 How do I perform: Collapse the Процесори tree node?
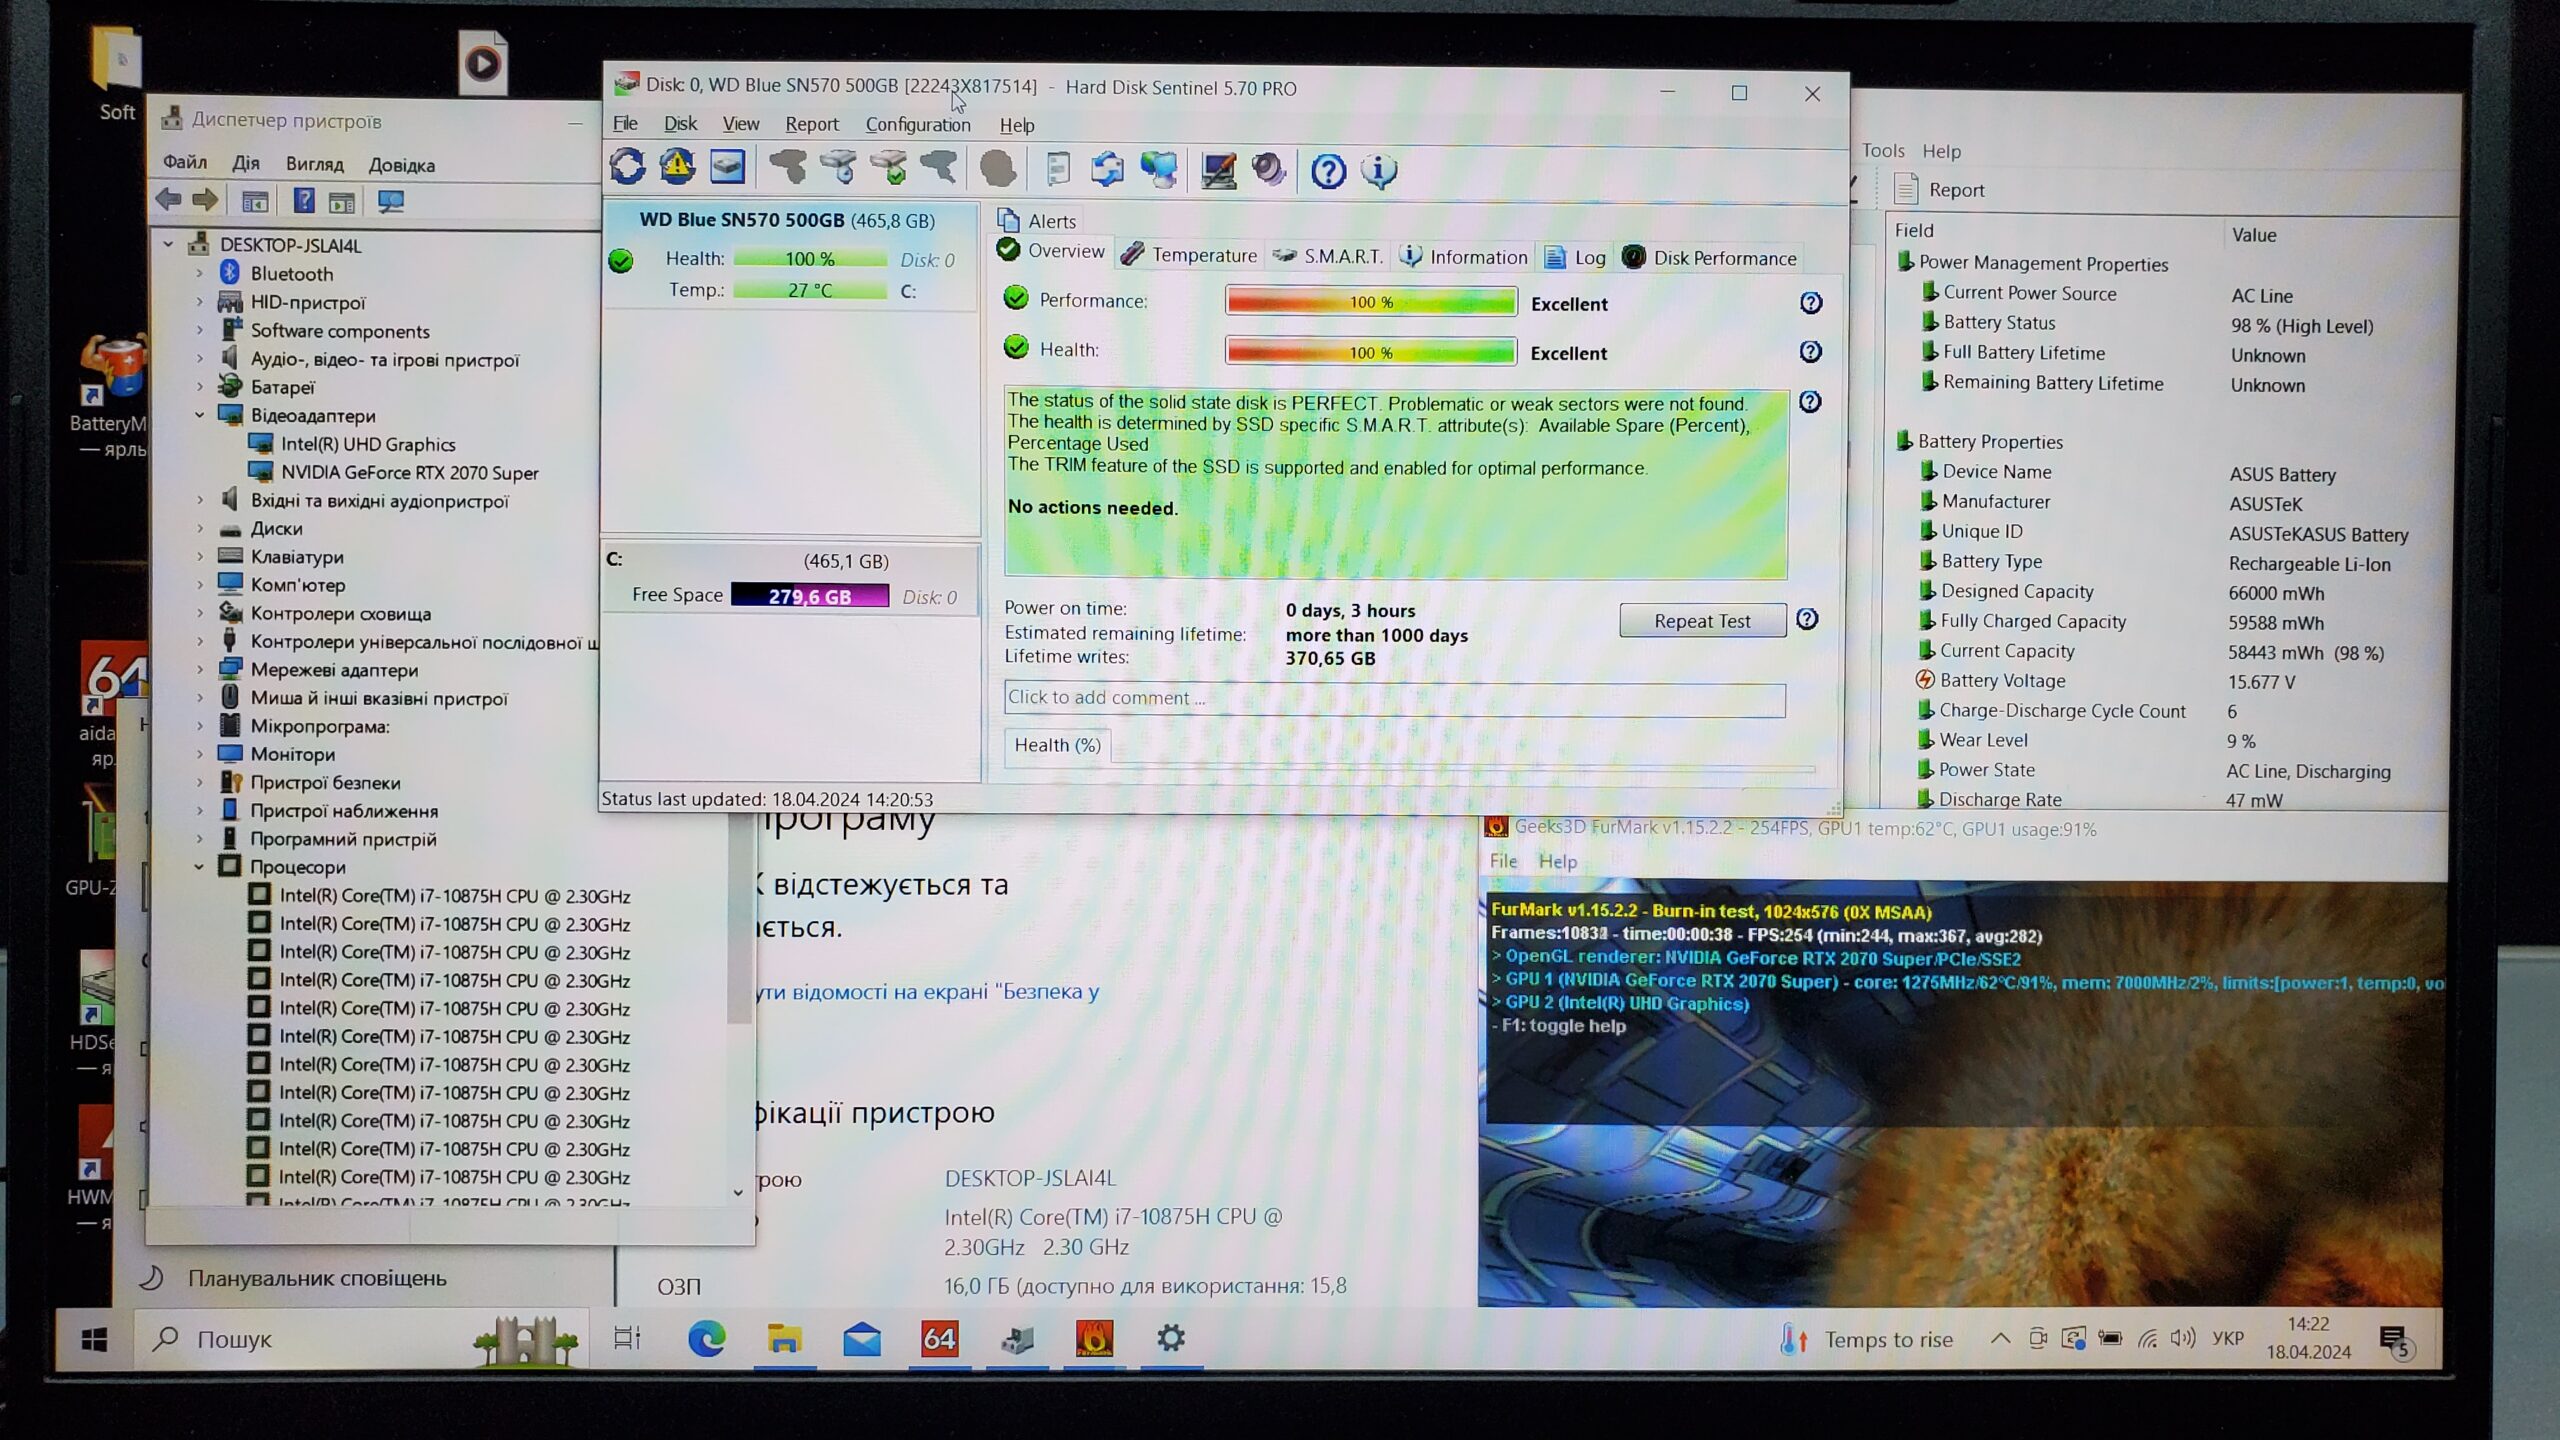199,867
